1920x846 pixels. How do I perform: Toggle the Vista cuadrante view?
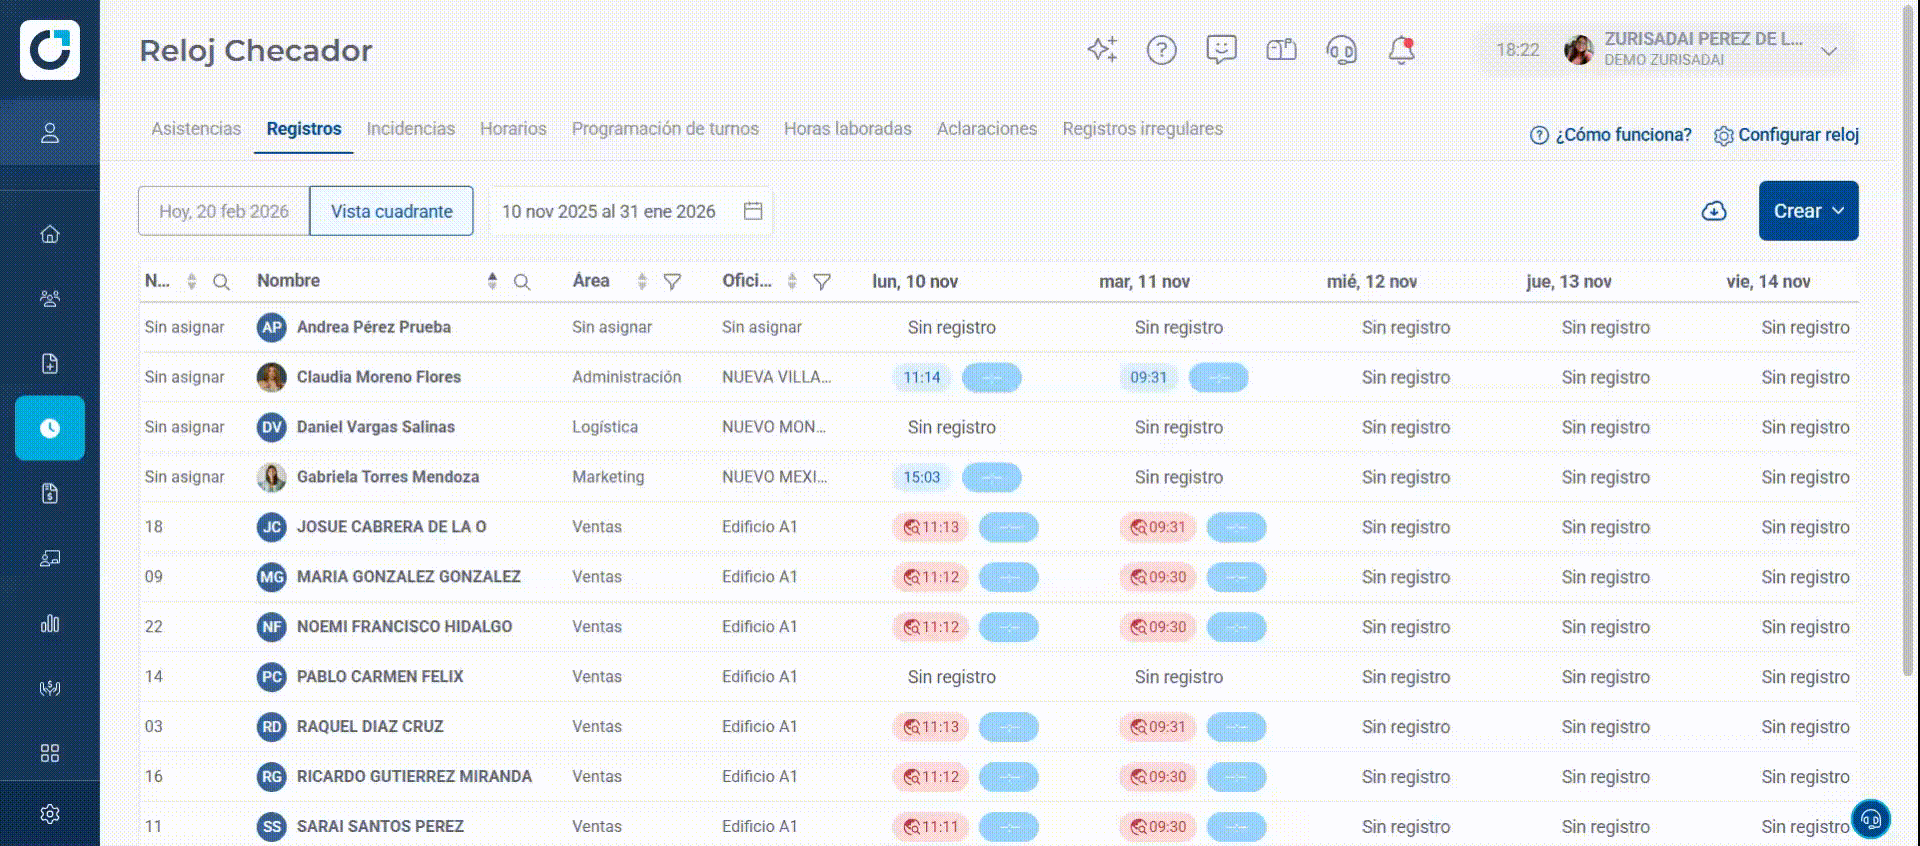(392, 211)
